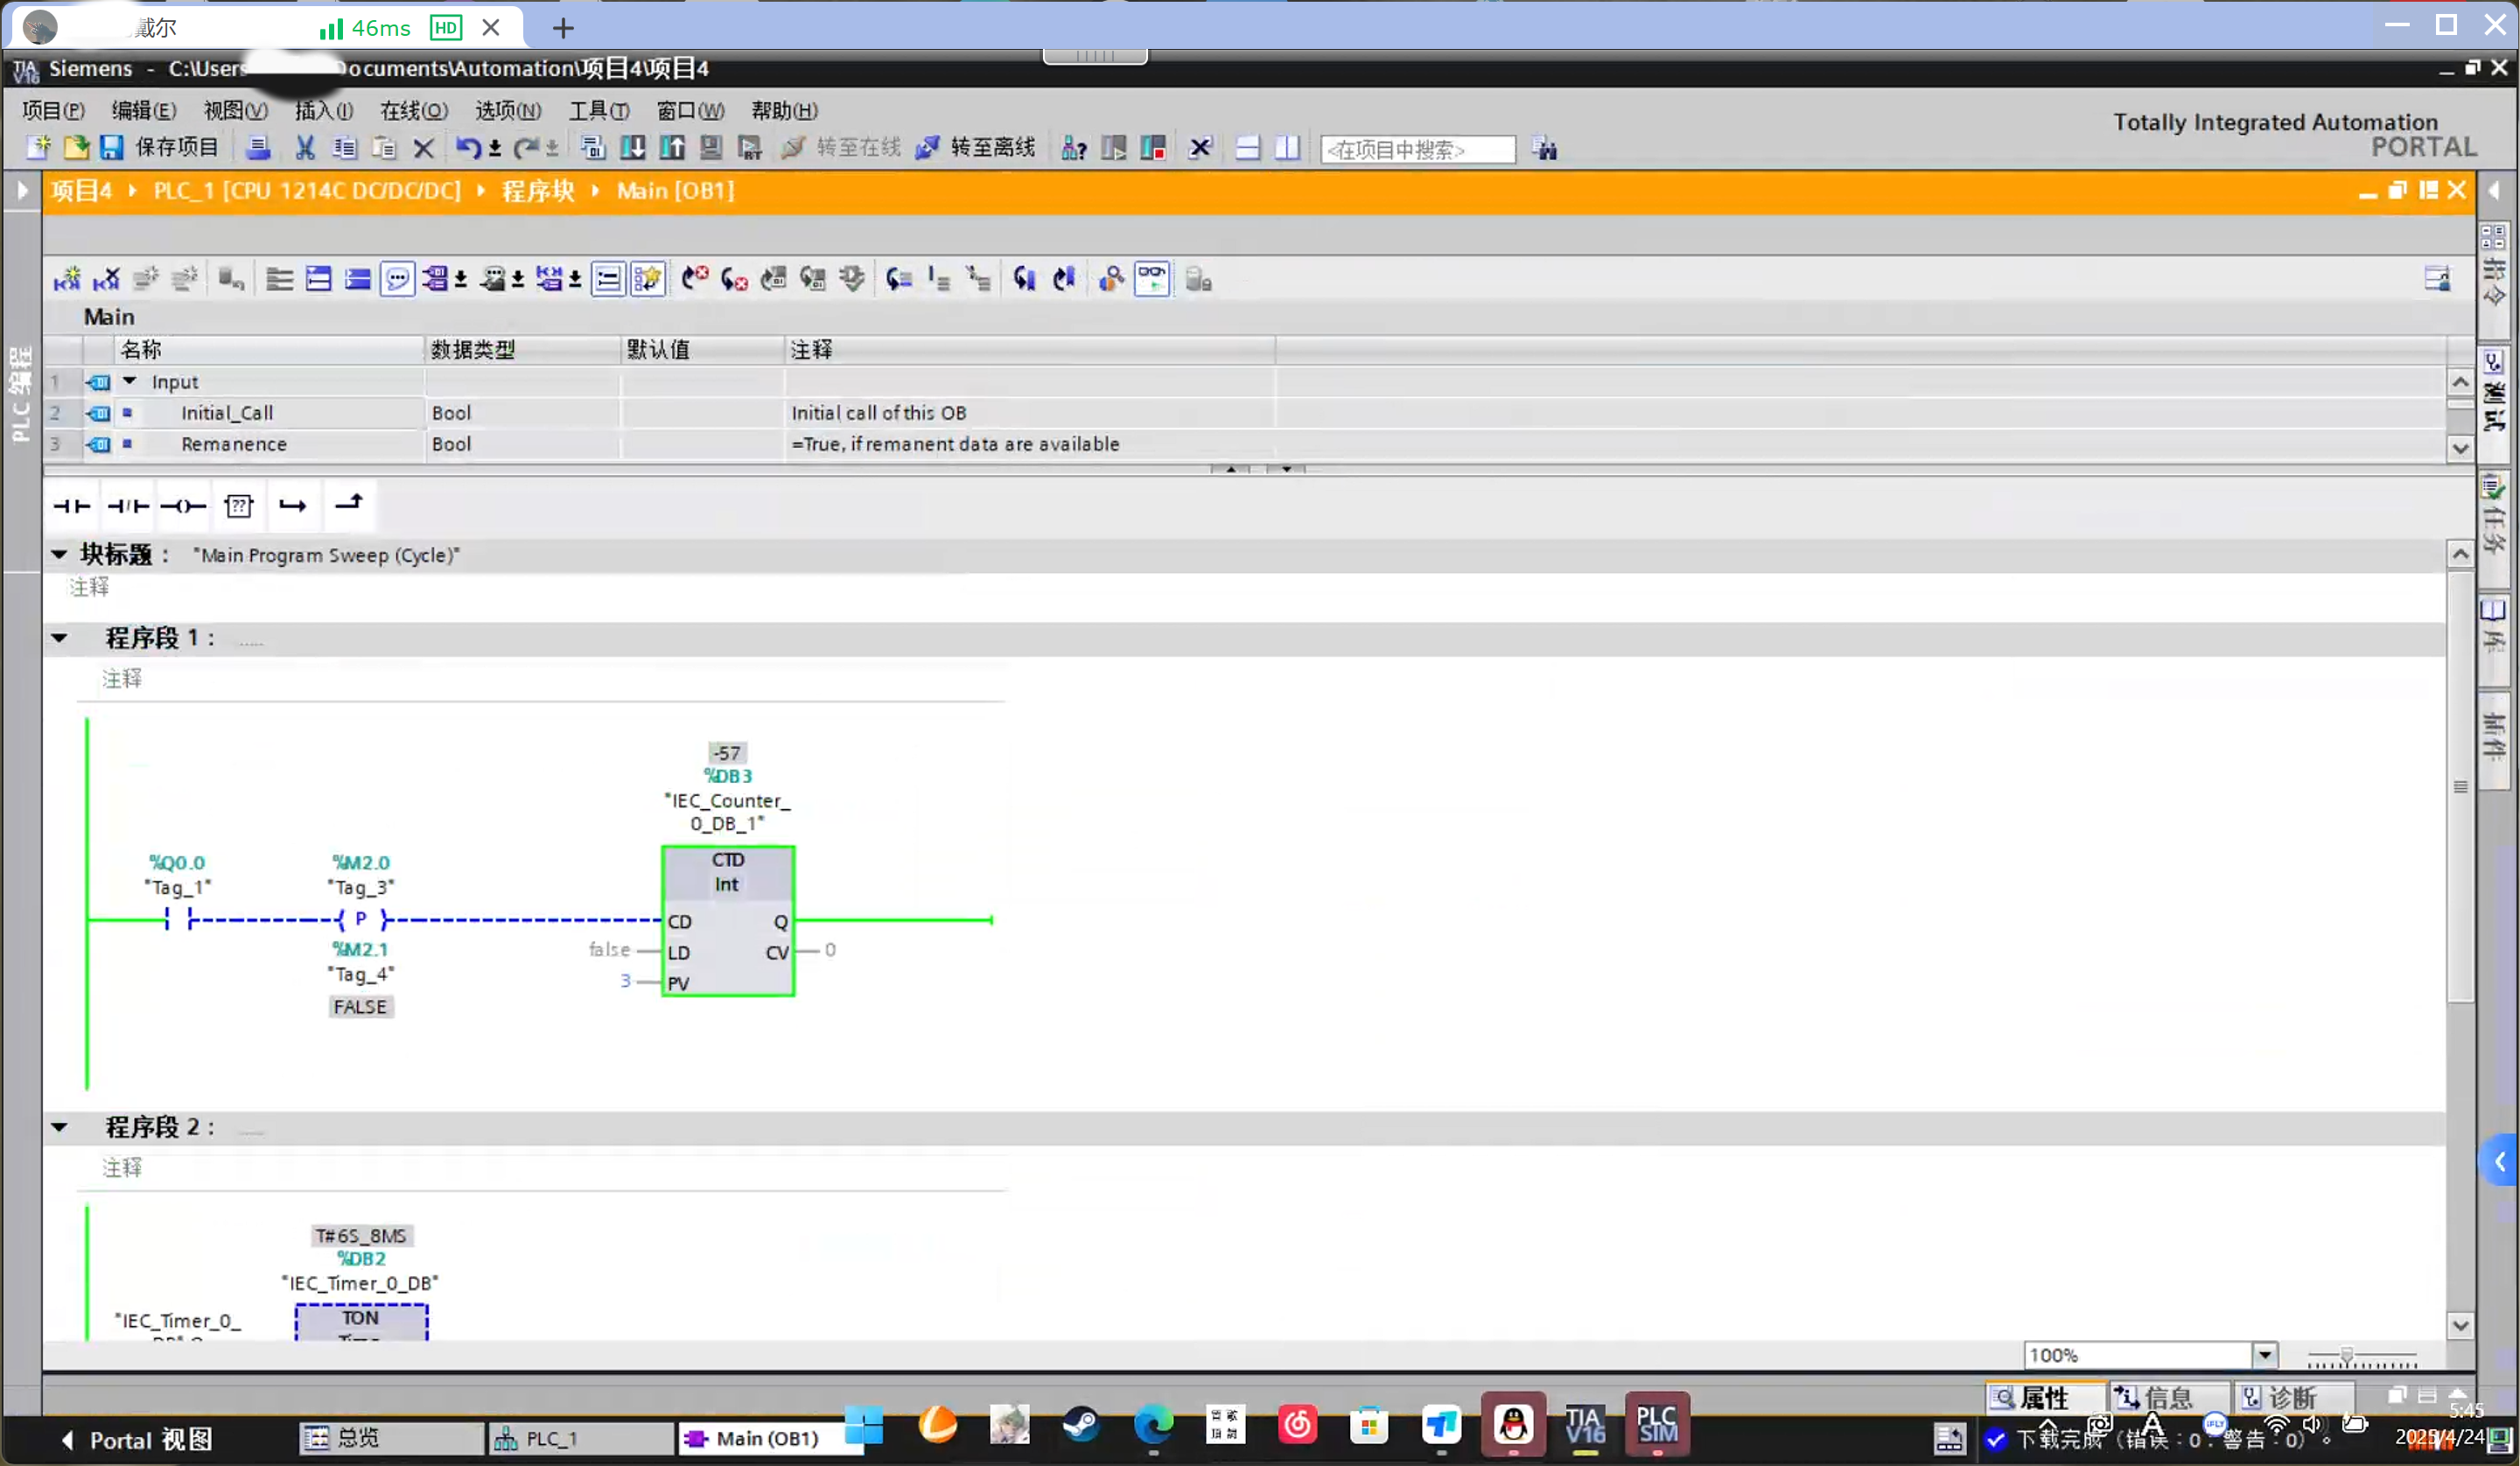Click the 转至离线 button
Viewport: 2520px width, 1466px height.
pos(976,148)
